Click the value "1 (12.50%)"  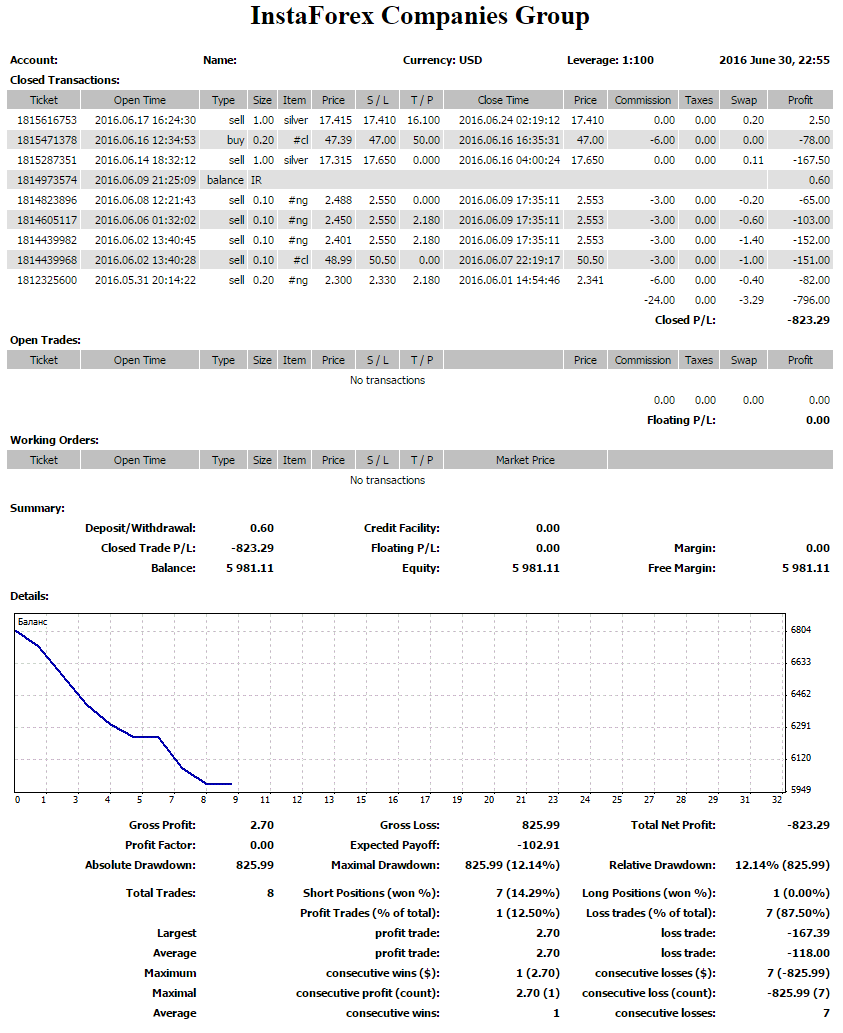coord(528,913)
